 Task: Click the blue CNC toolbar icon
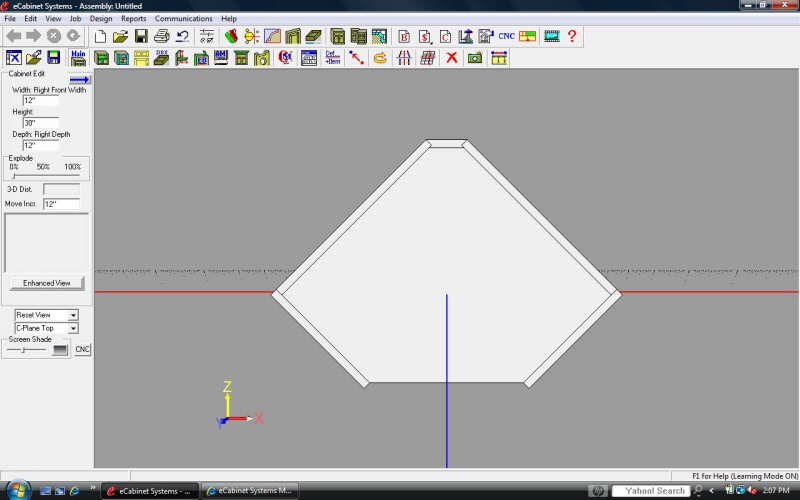[x=507, y=36]
